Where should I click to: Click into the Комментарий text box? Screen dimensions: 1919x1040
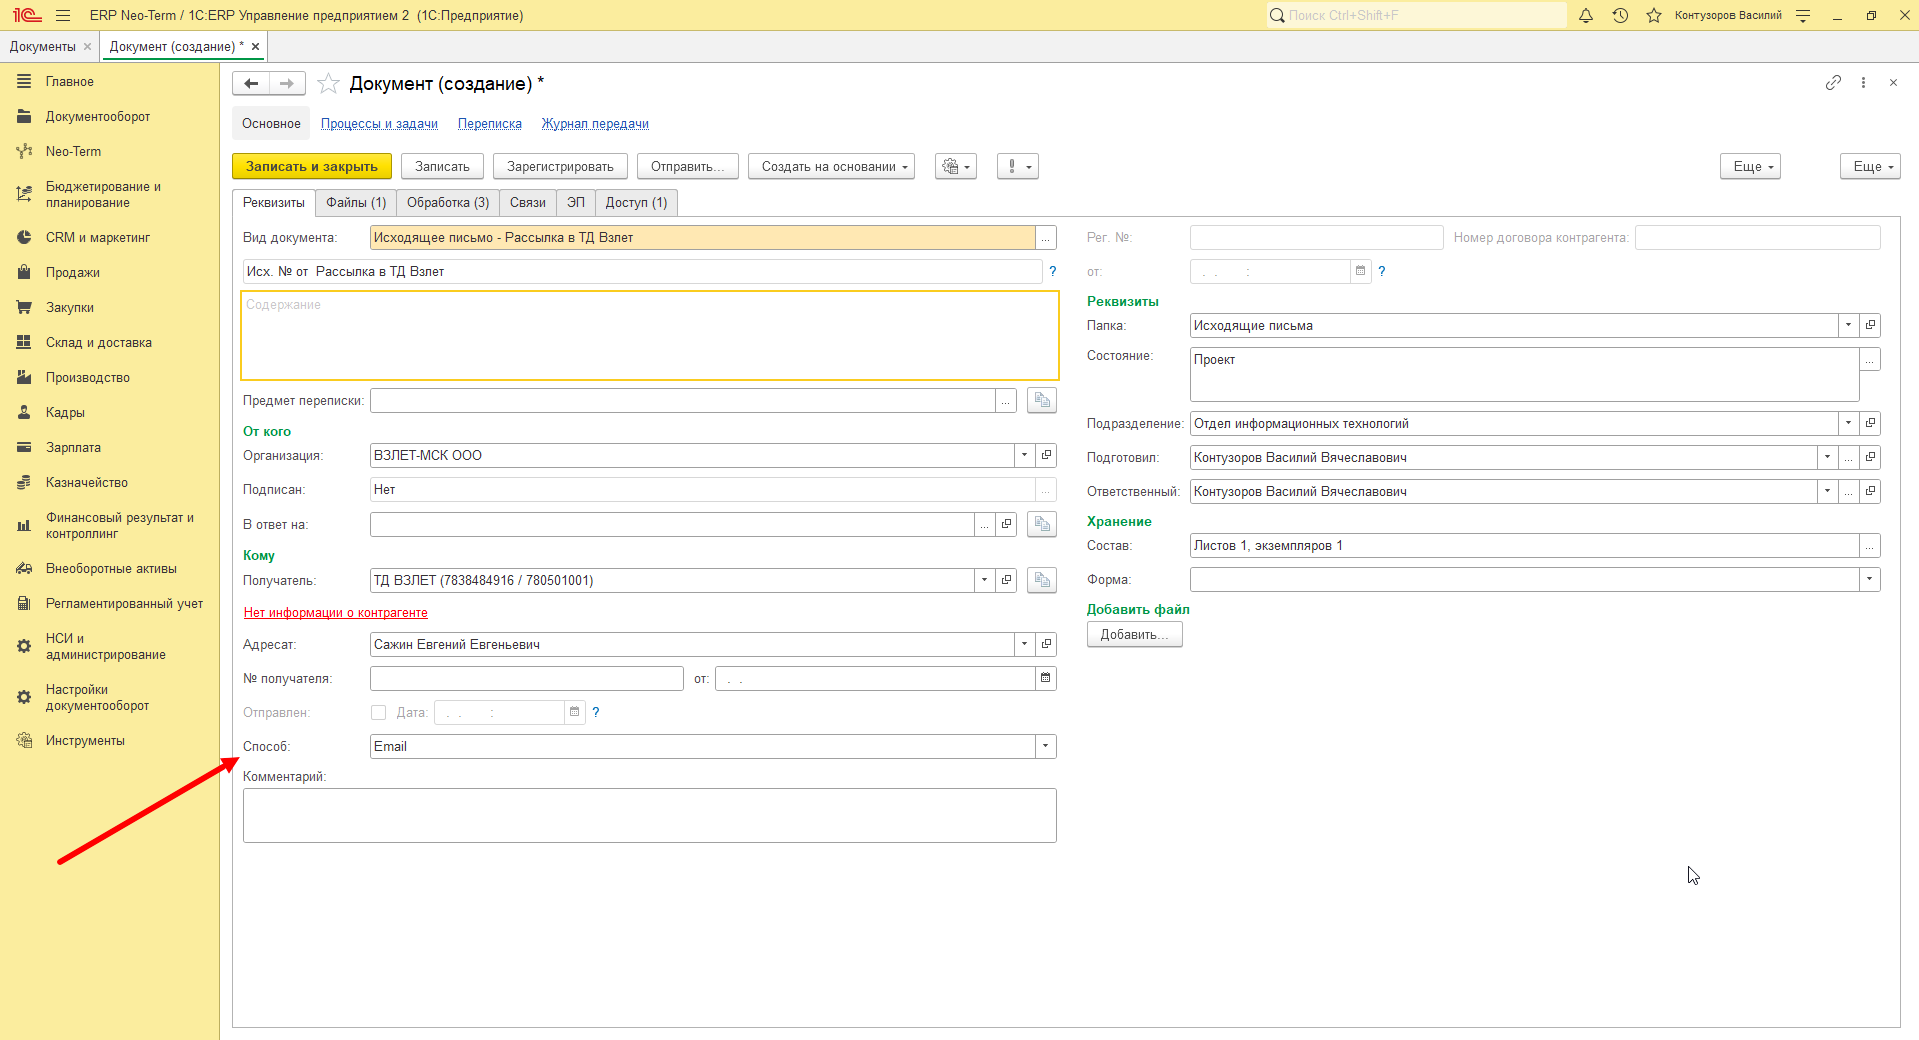[x=650, y=815]
